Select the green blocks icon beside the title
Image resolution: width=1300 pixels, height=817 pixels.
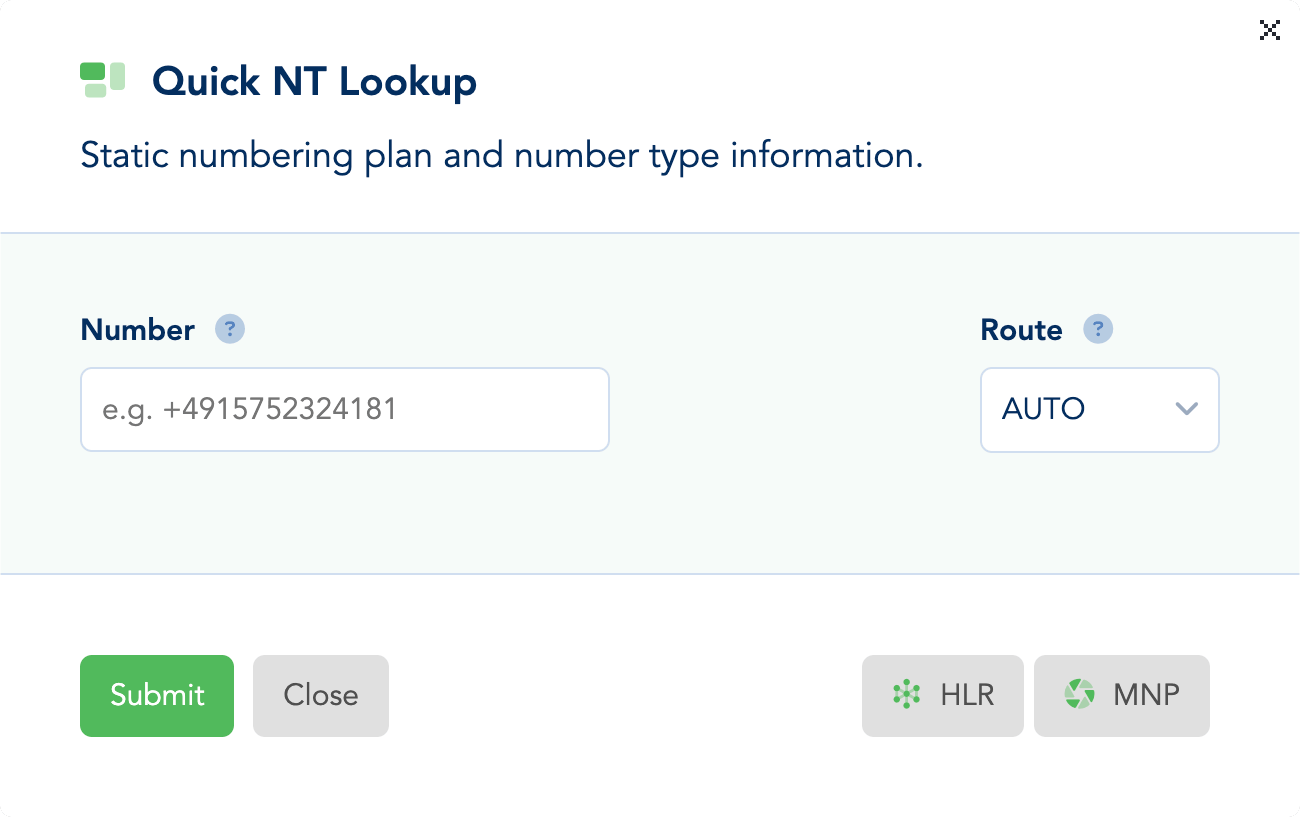click(x=99, y=78)
